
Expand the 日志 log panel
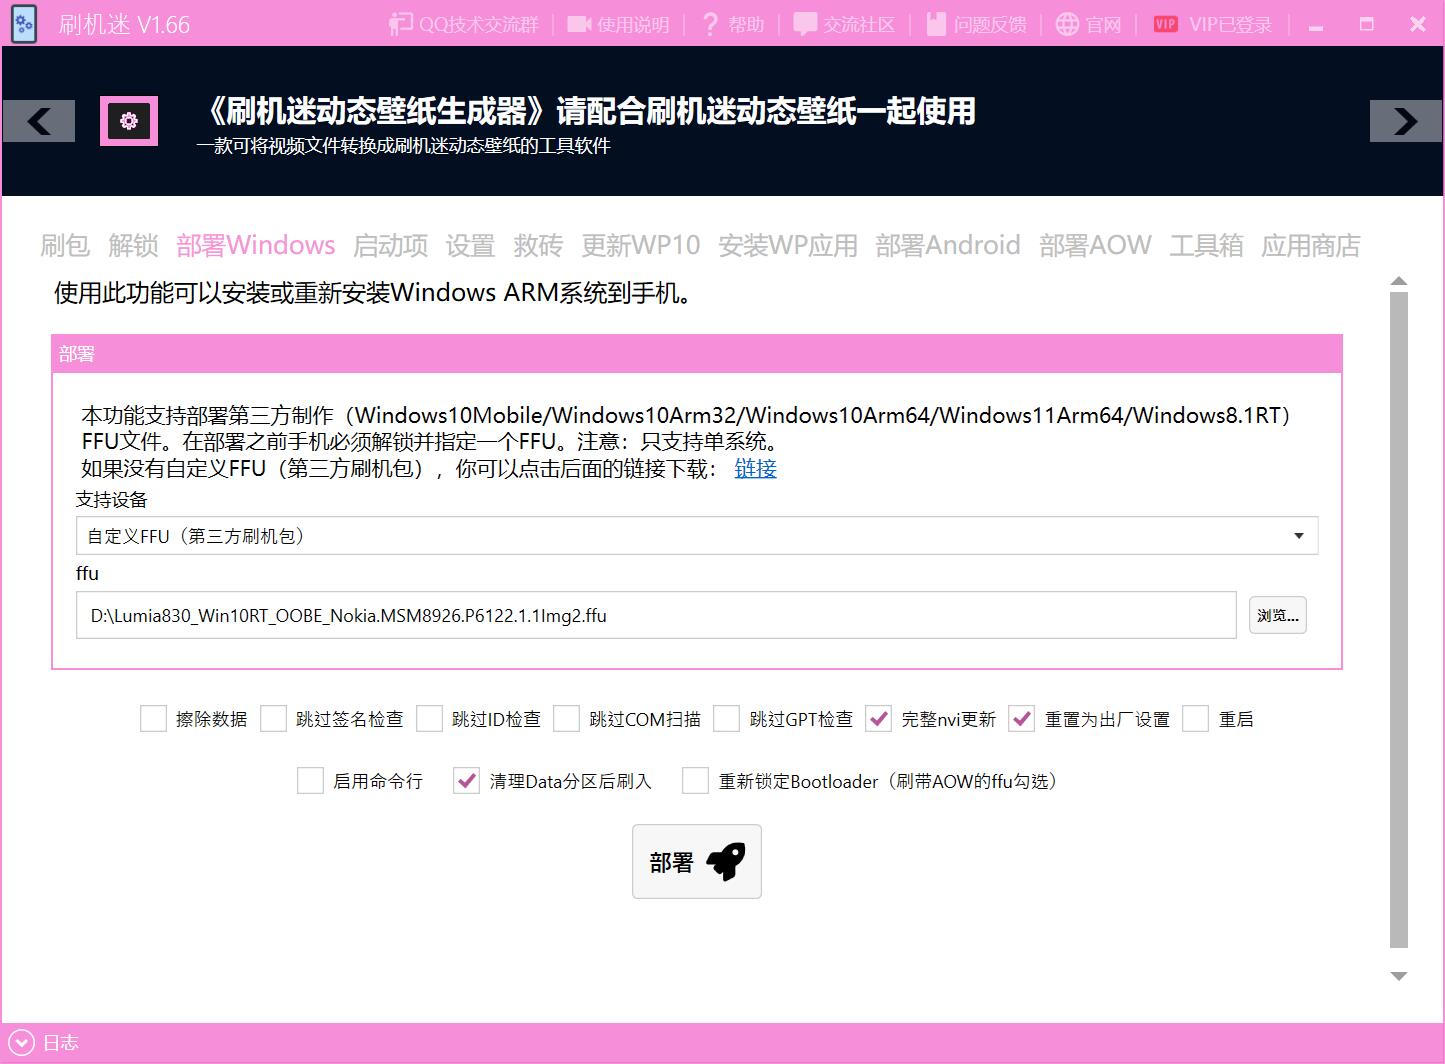tap(21, 1043)
